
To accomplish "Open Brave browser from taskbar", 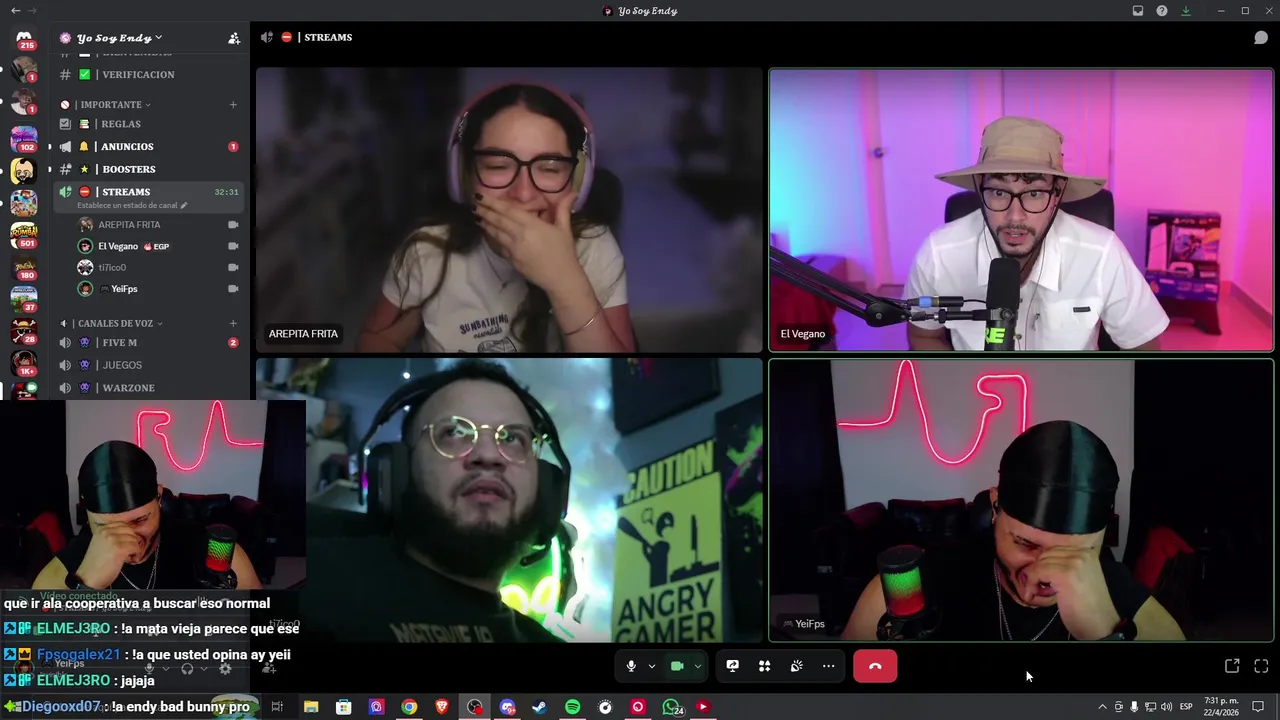I will click(x=442, y=707).
